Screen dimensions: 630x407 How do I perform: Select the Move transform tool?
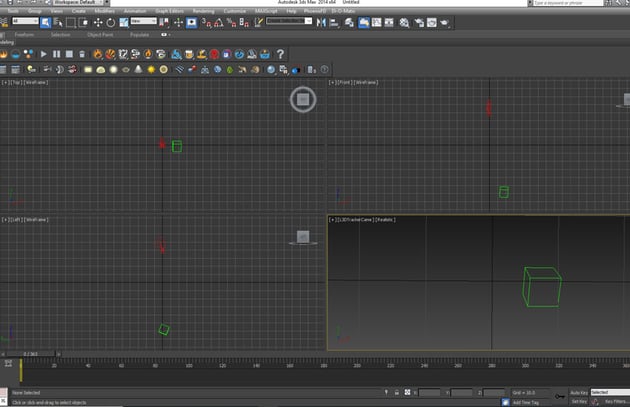pos(97,21)
